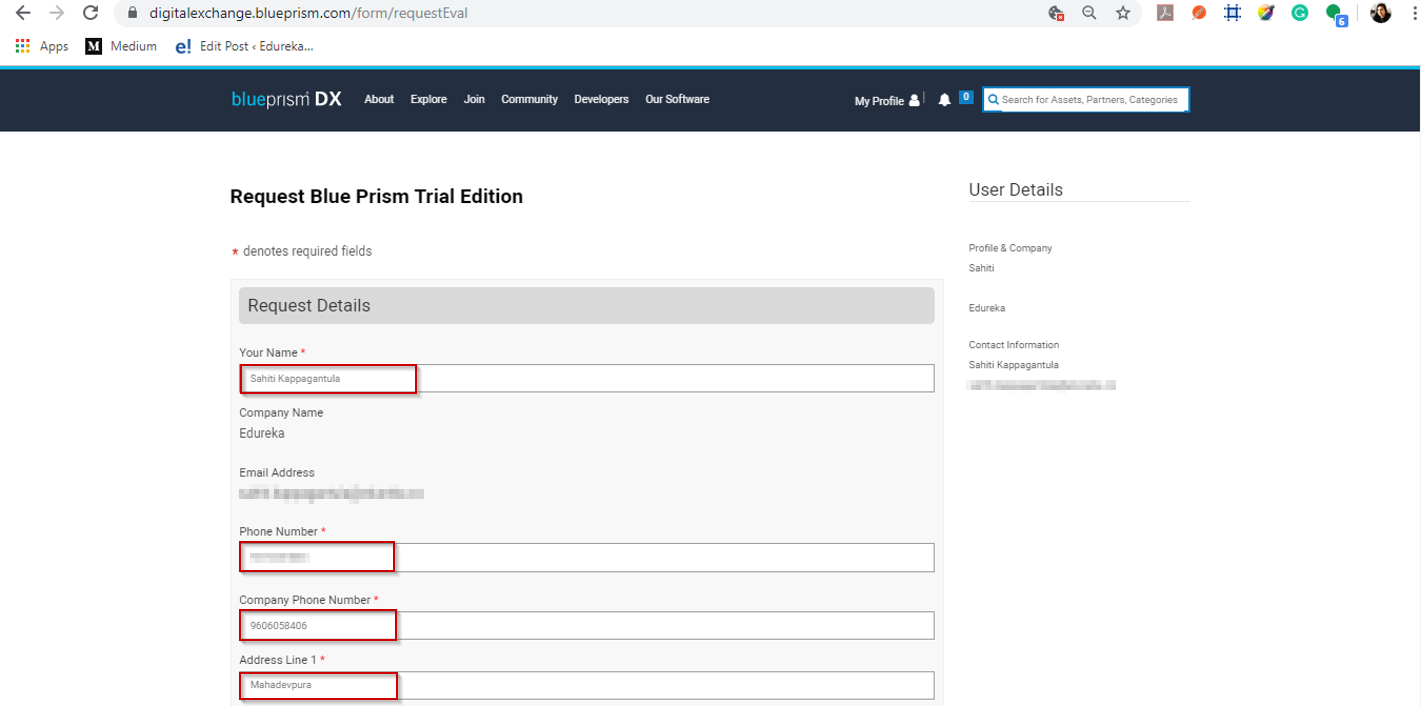Open the Apps bookmarks shortcut

point(42,46)
